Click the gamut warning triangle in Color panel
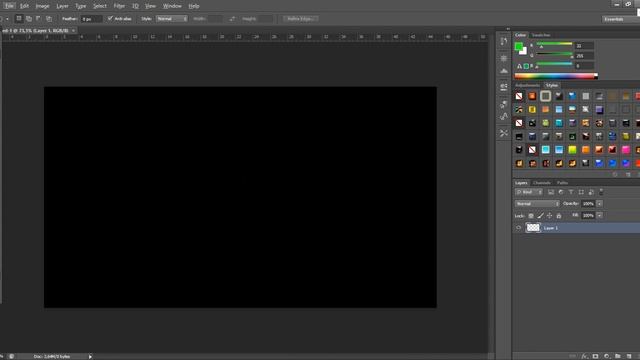This screenshot has height=360, width=640. (x=519, y=66)
